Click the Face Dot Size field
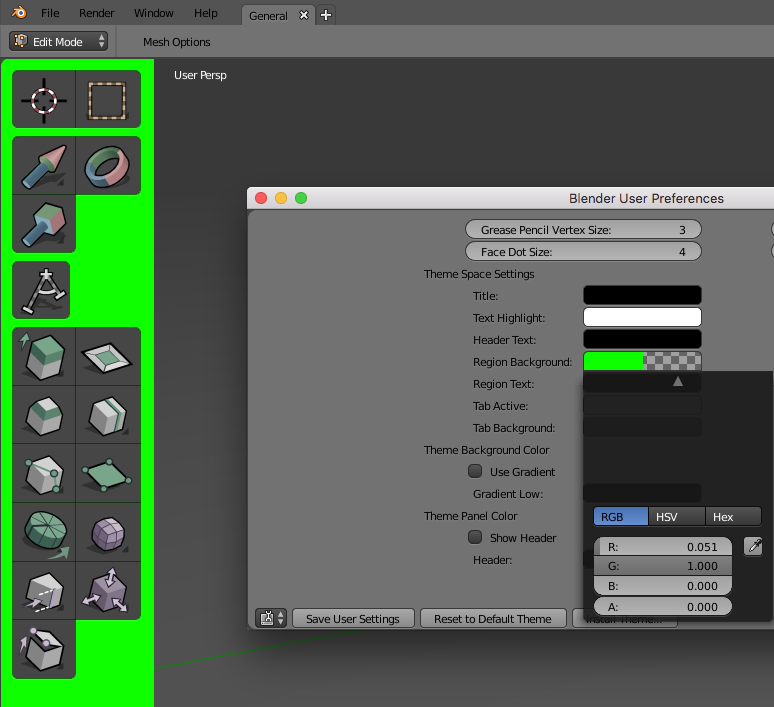Viewport: 774px width, 707px height. click(x=583, y=252)
